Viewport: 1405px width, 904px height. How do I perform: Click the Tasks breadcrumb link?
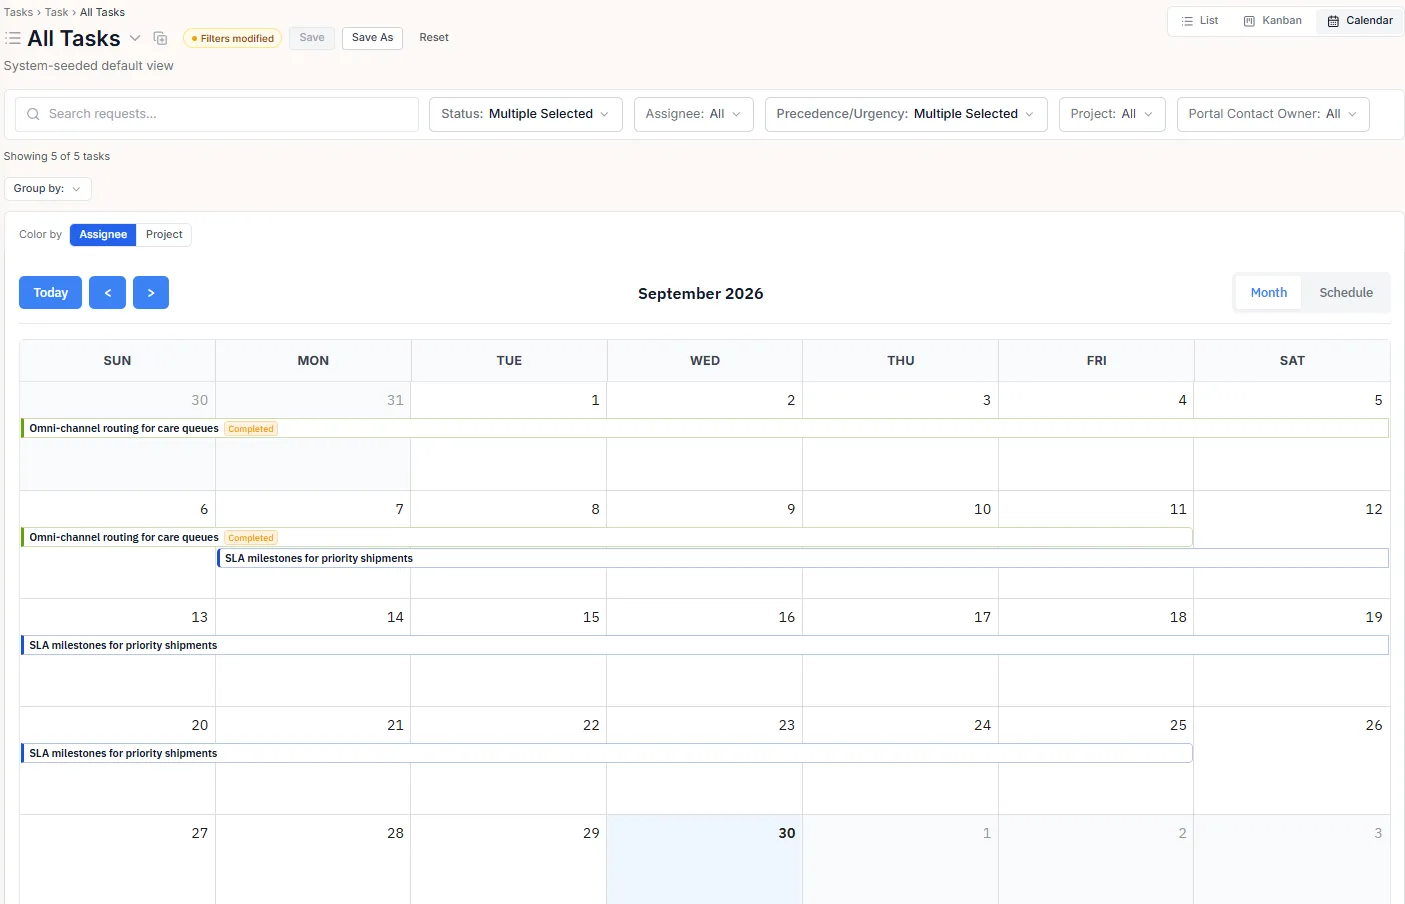tap(18, 12)
